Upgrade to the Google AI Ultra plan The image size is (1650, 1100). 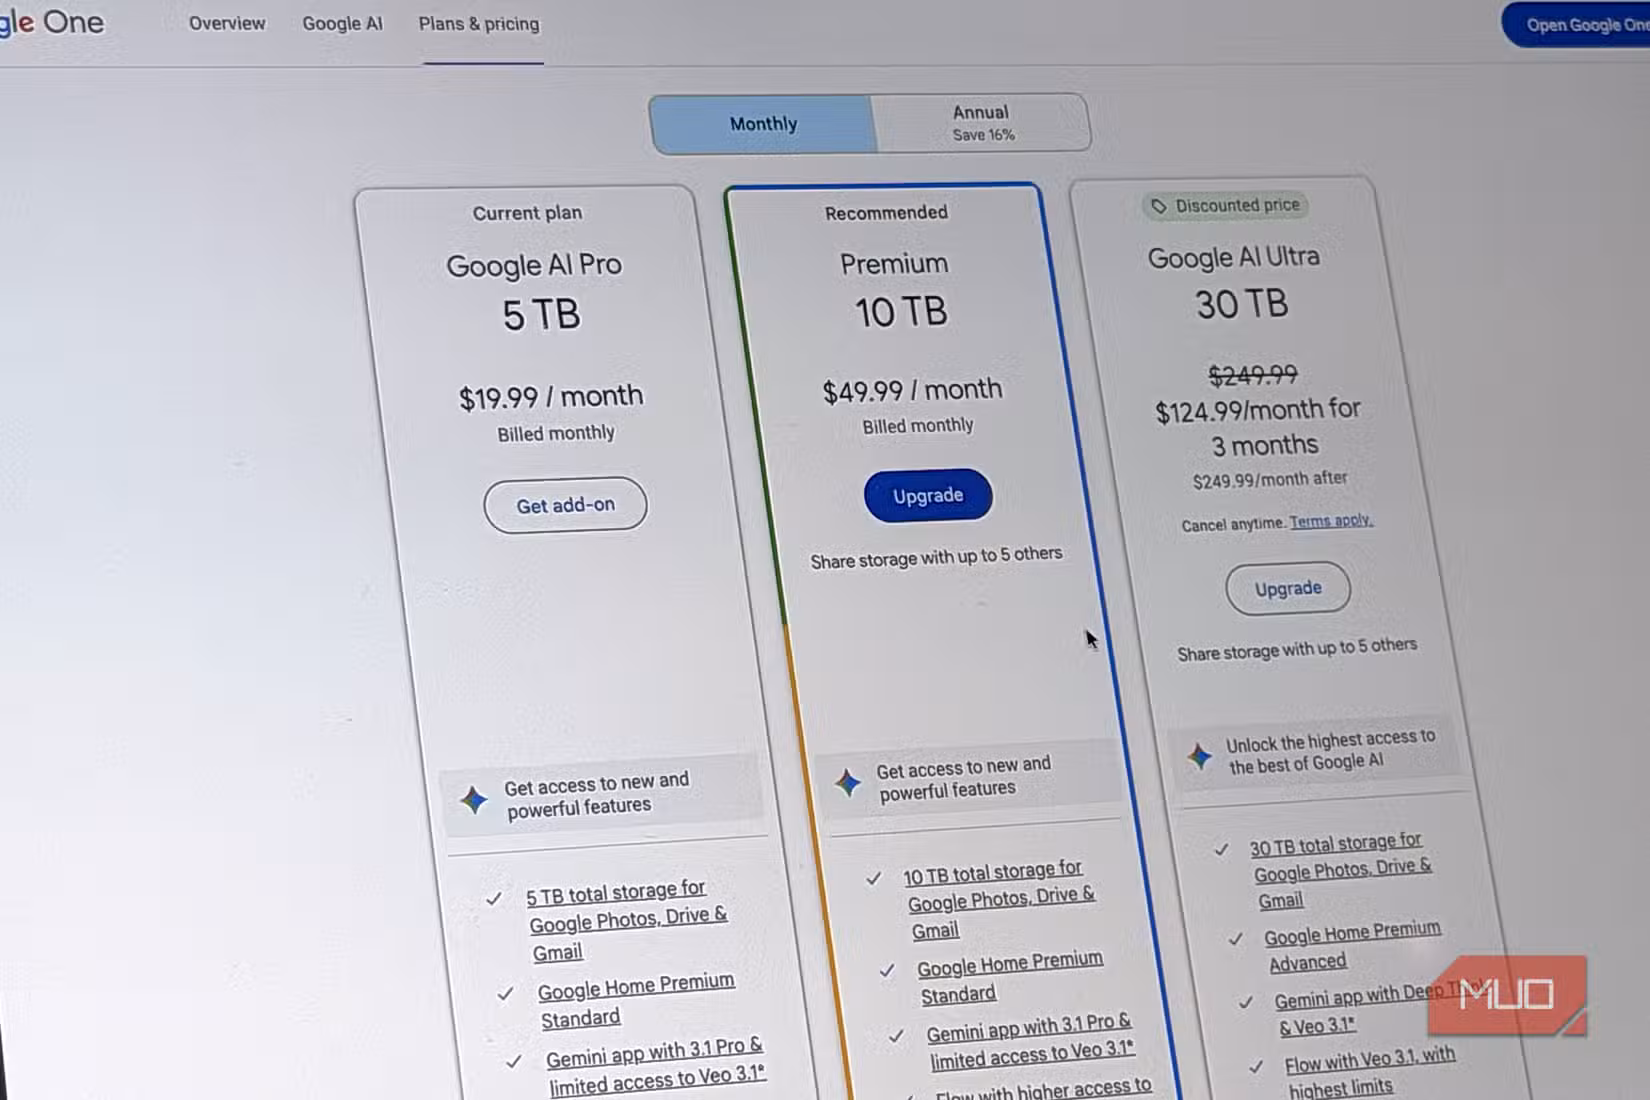[x=1288, y=588]
